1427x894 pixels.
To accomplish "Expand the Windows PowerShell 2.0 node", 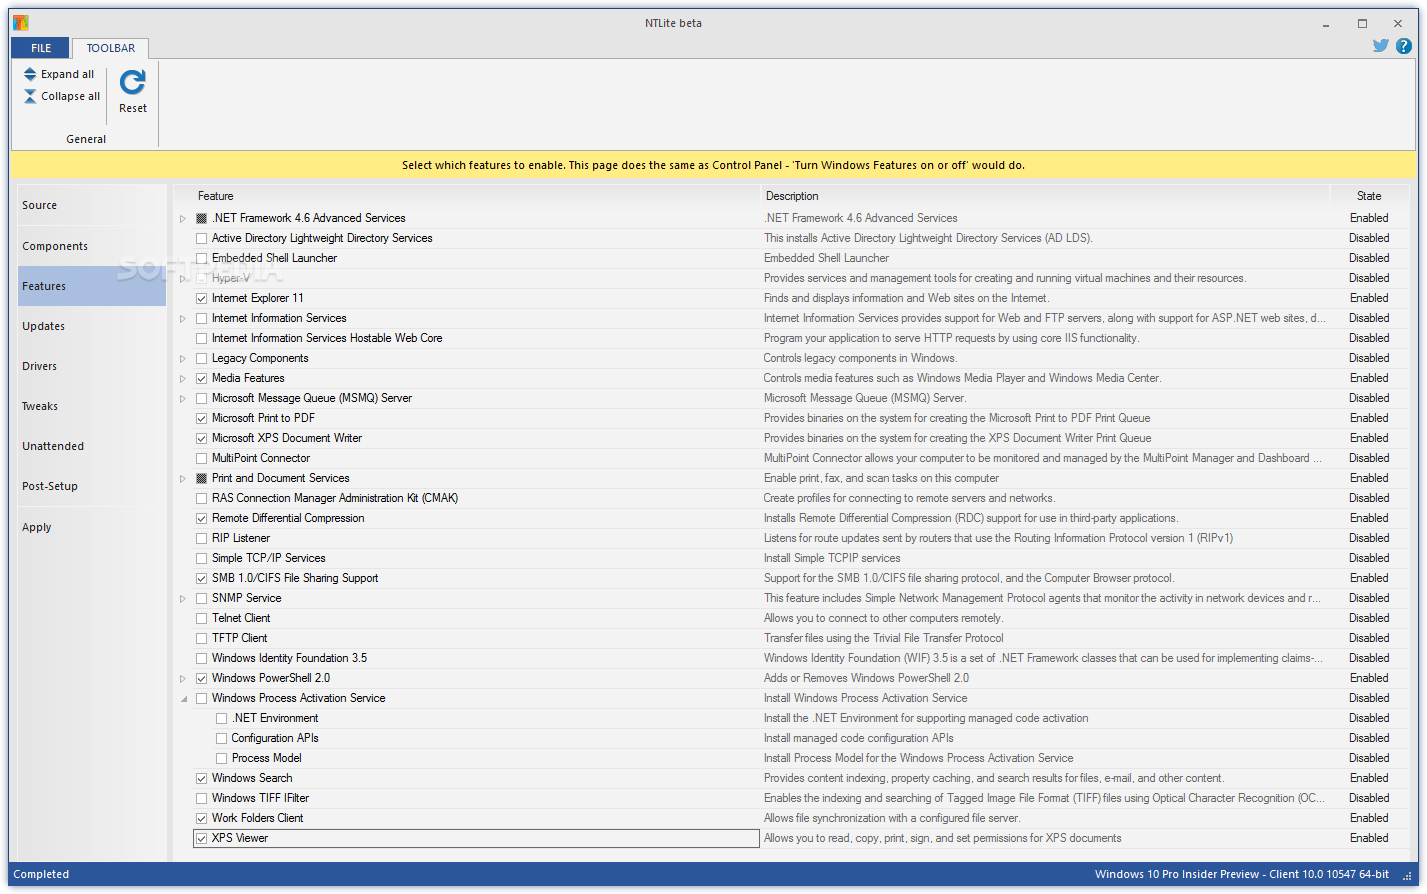I will tap(183, 678).
